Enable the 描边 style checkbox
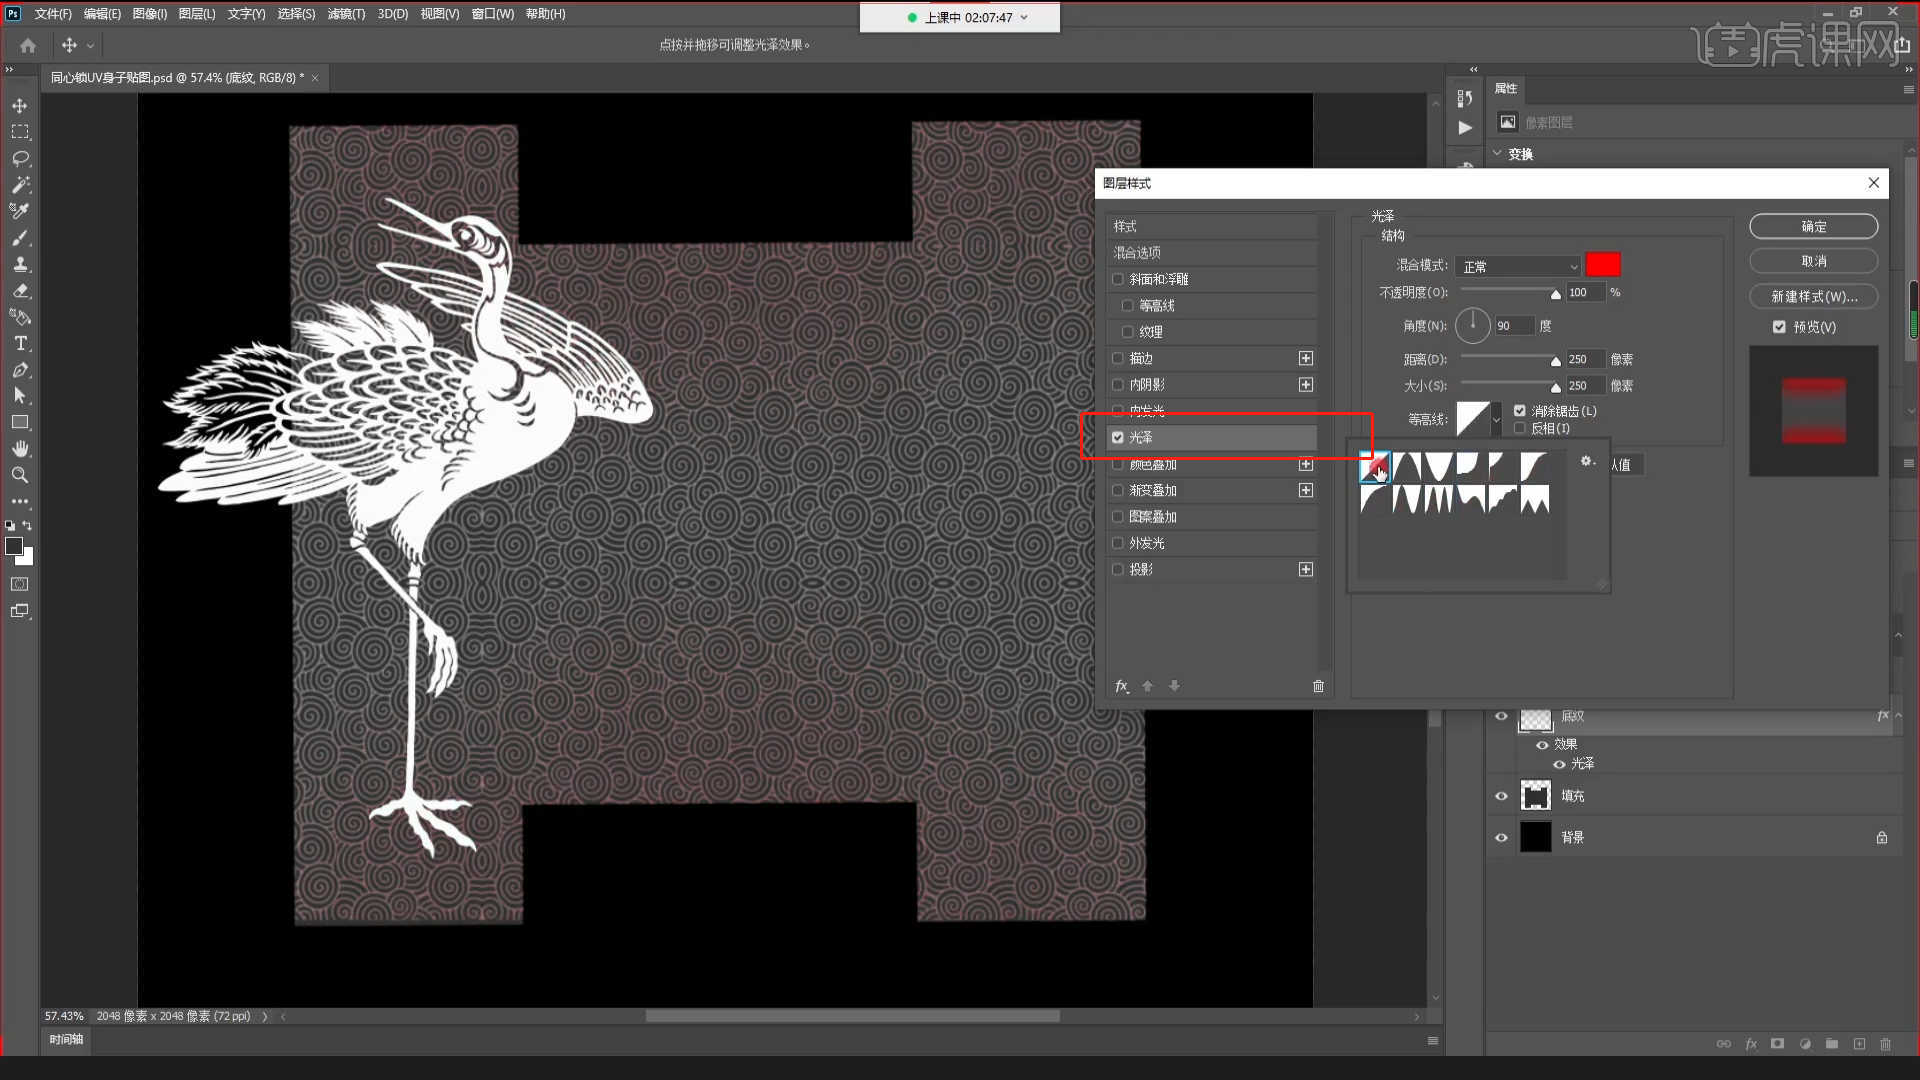The image size is (1920, 1080). click(1118, 358)
